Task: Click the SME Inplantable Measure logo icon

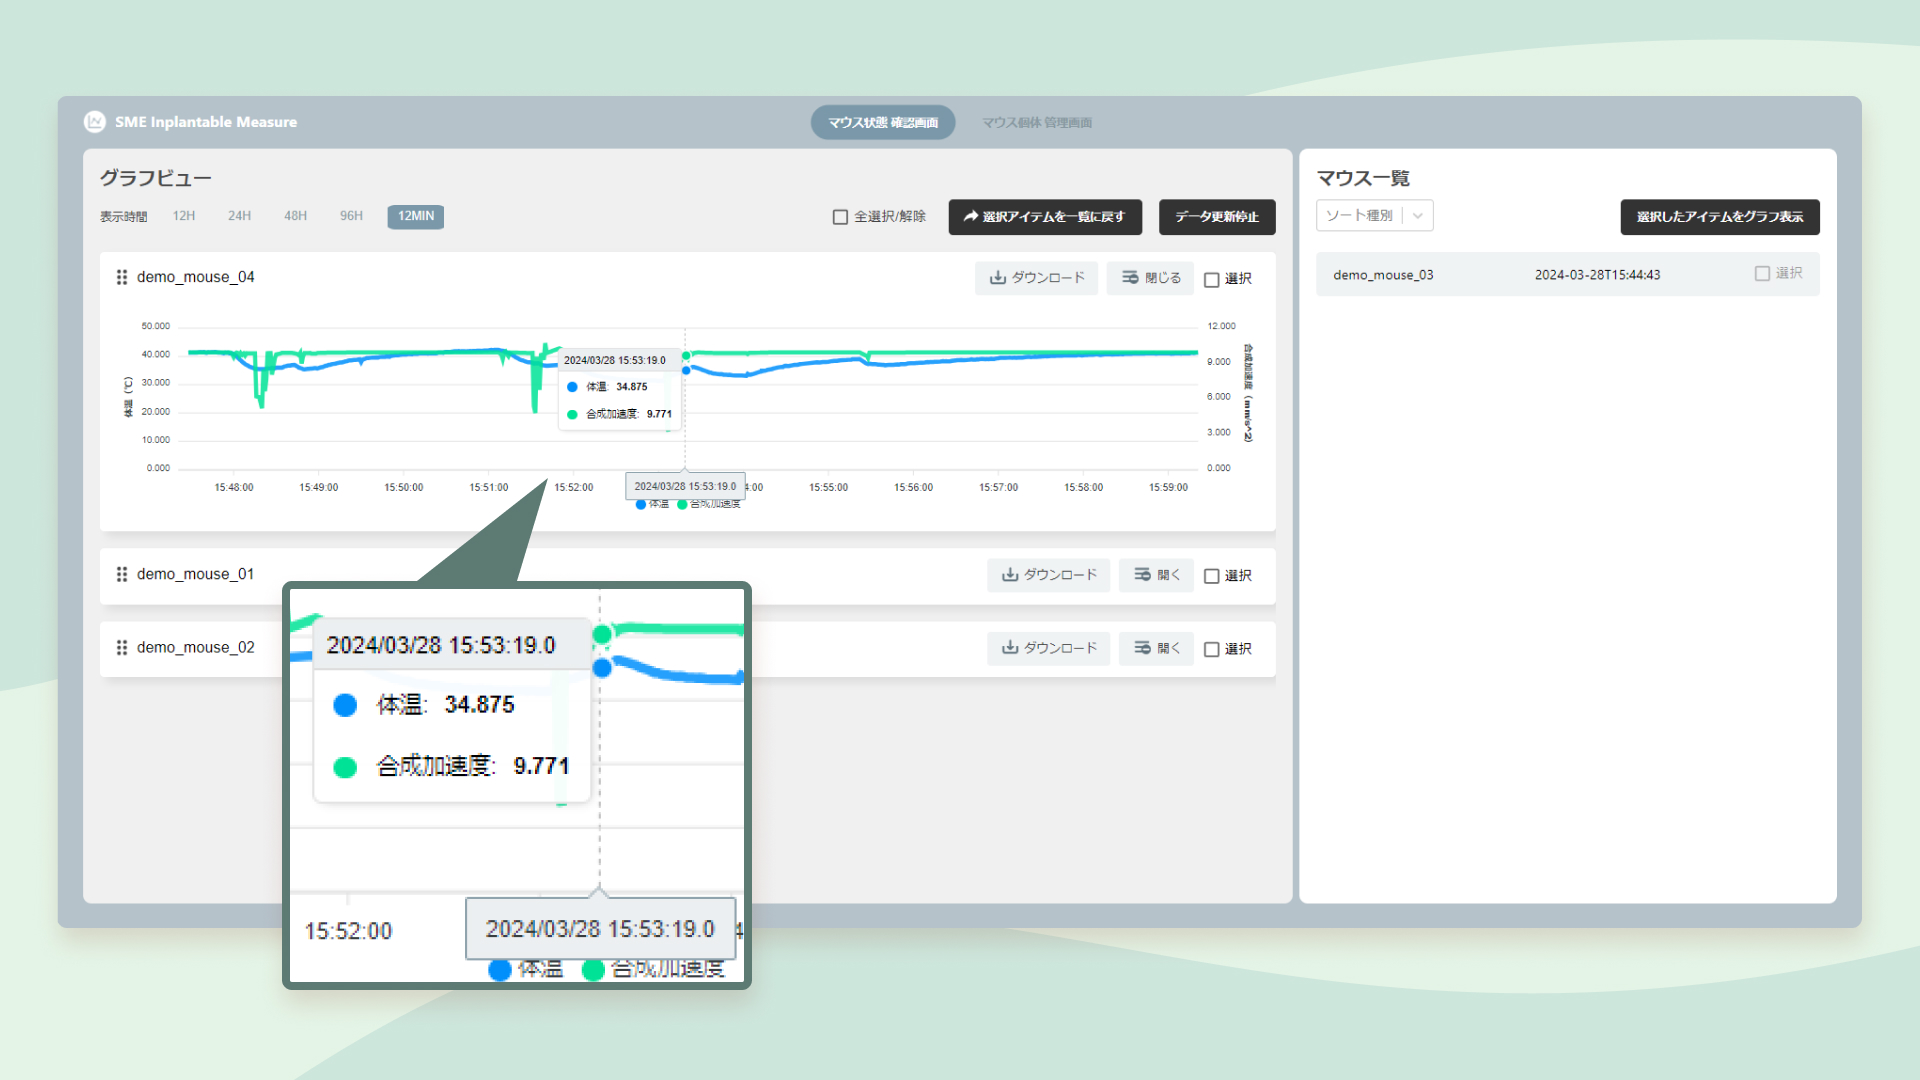Action: point(95,122)
